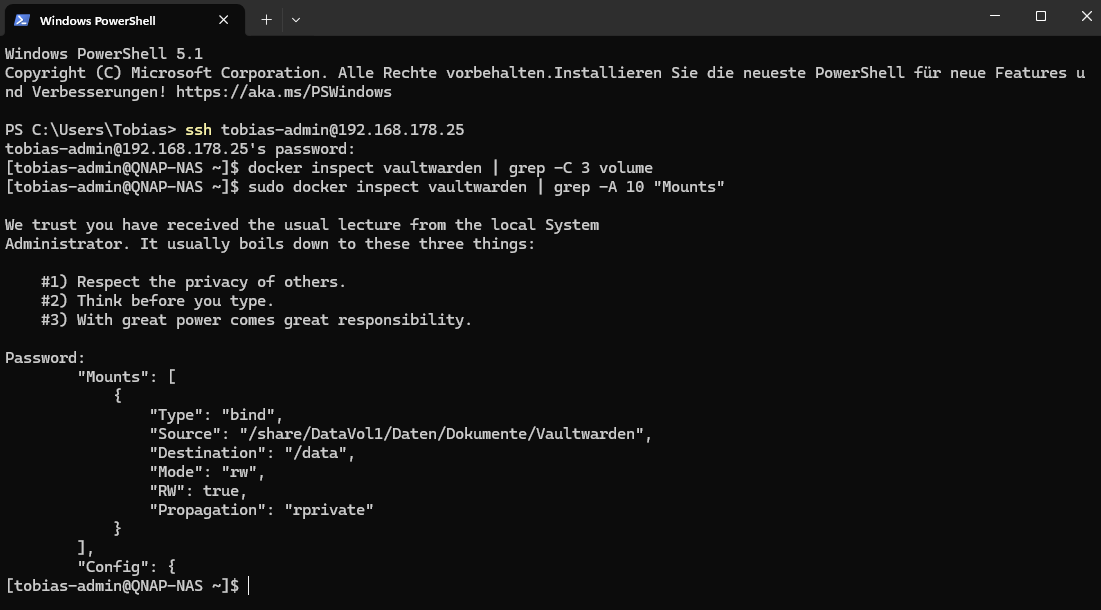Select the Windows PowerShell tab title
The image size is (1101, 610).
click(98, 21)
